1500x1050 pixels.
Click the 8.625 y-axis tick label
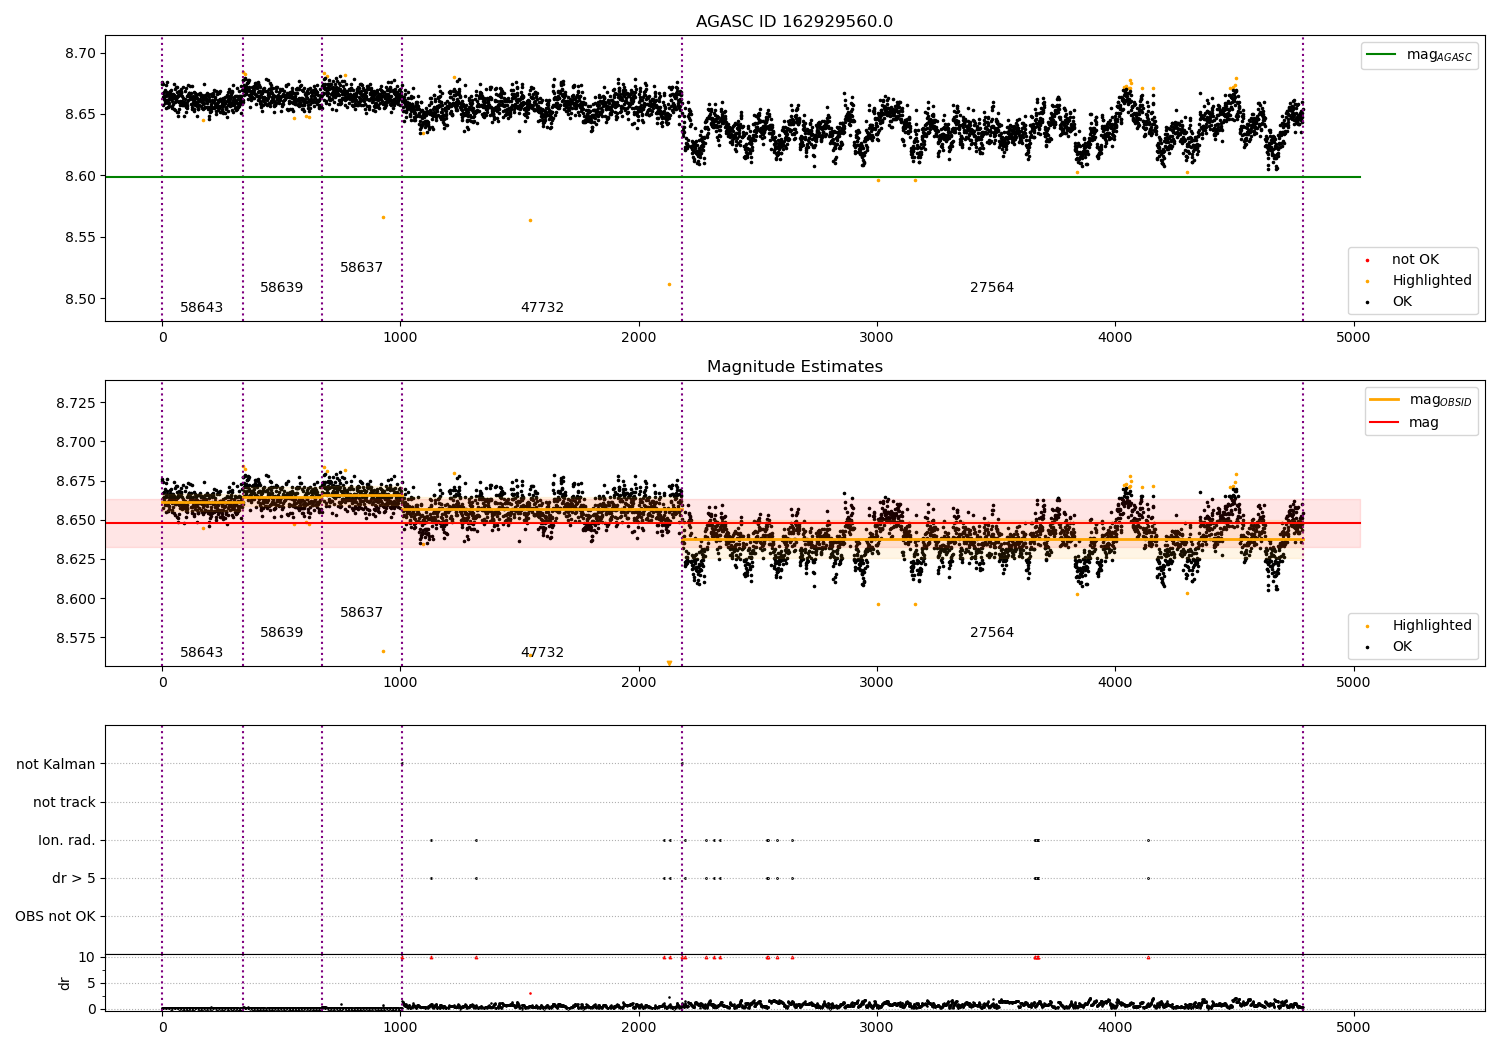[x=75, y=560]
